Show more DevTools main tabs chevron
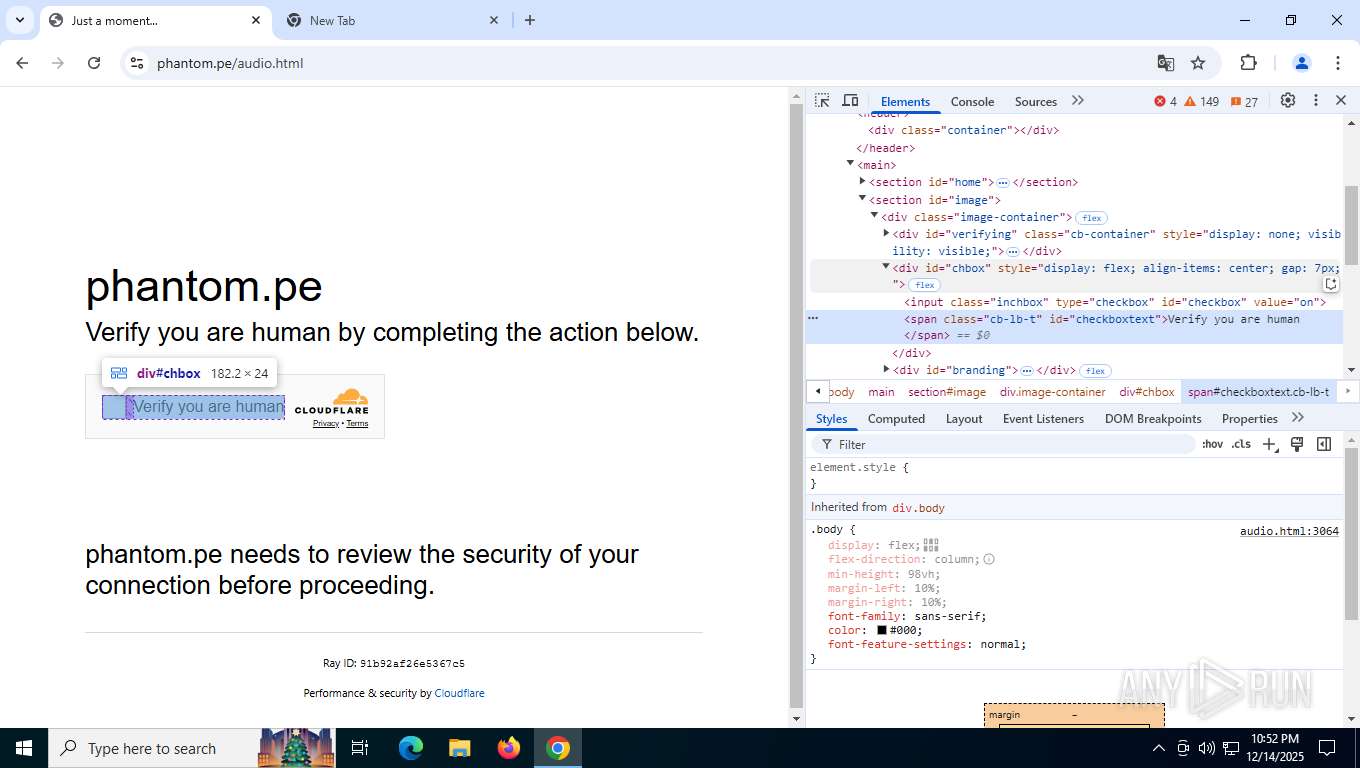1360x768 pixels. (x=1078, y=101)
